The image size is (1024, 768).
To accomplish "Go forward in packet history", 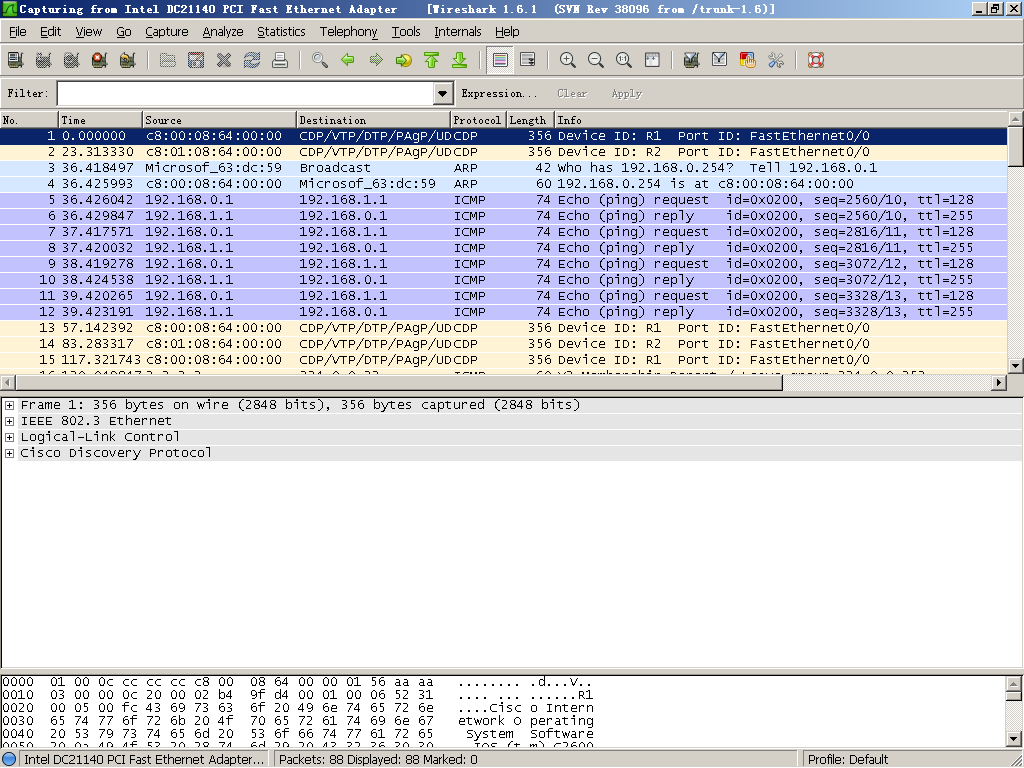I will (376, 60).
